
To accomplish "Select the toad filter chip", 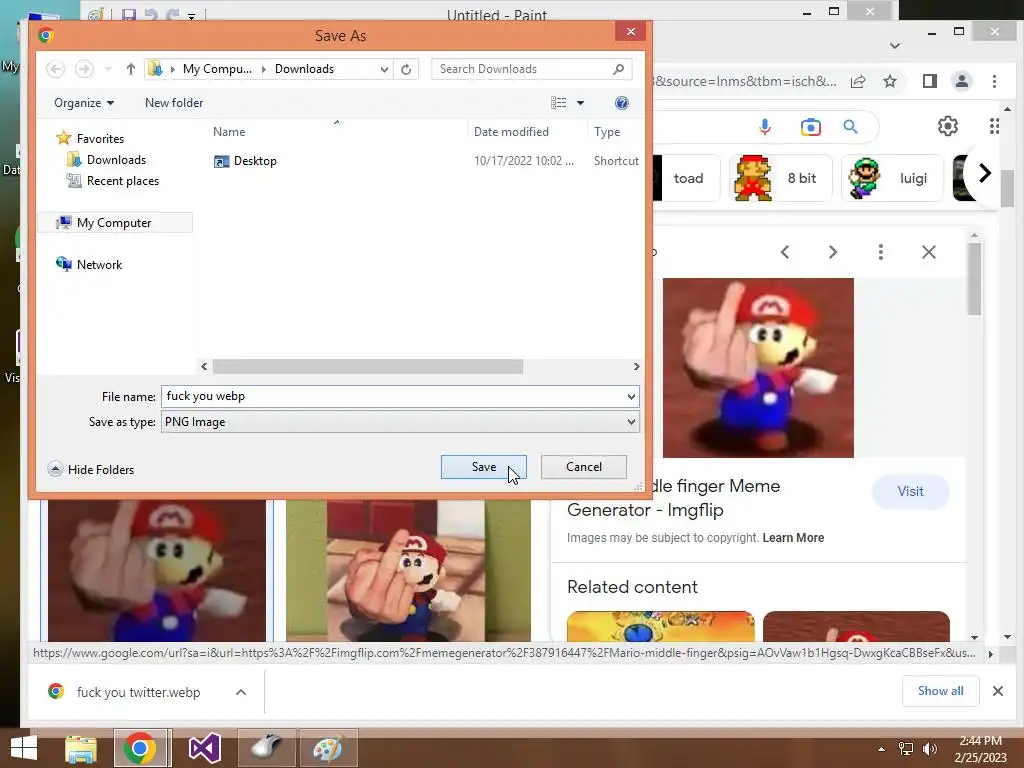I will click(x=686, y=178).
